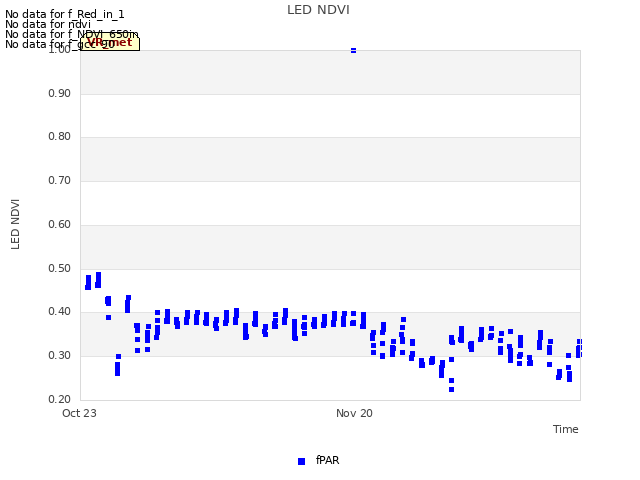Click the 0.90 y-axis tick label
The image size is (640, 480).
(x=60, y=93)
